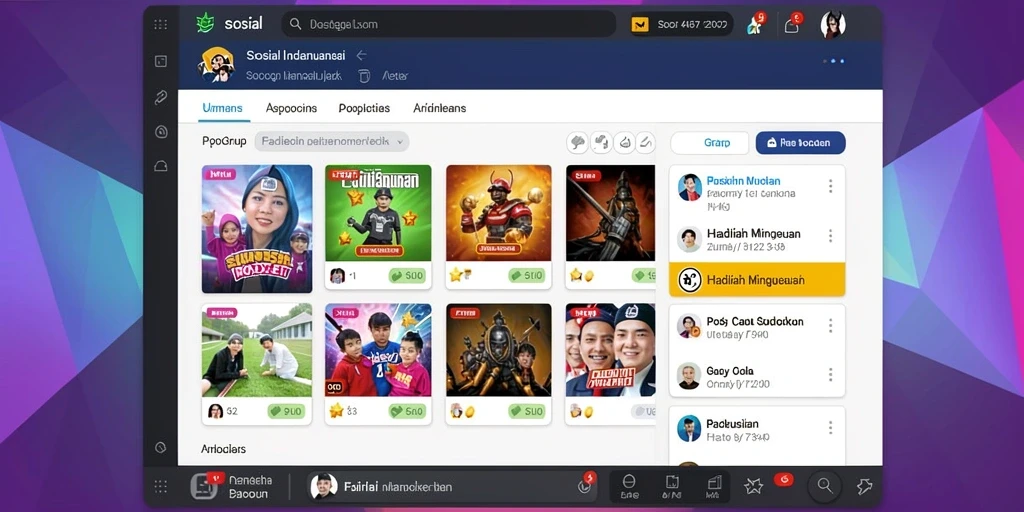Click the blue Ree locaen button
The width and height of the screenshot is (1024, 512).
[x=801, y=142]
